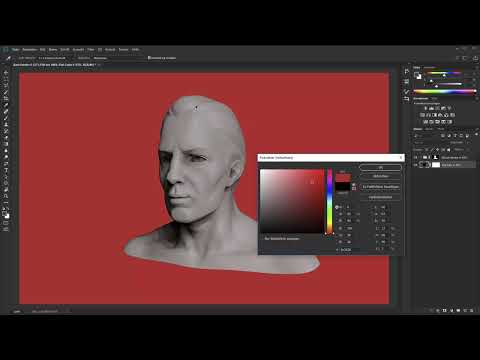This screenshot has height=360, width=480.
Task: Click OK in the color picker dialog
Action: pyautogui.click(x=380, y=167)
